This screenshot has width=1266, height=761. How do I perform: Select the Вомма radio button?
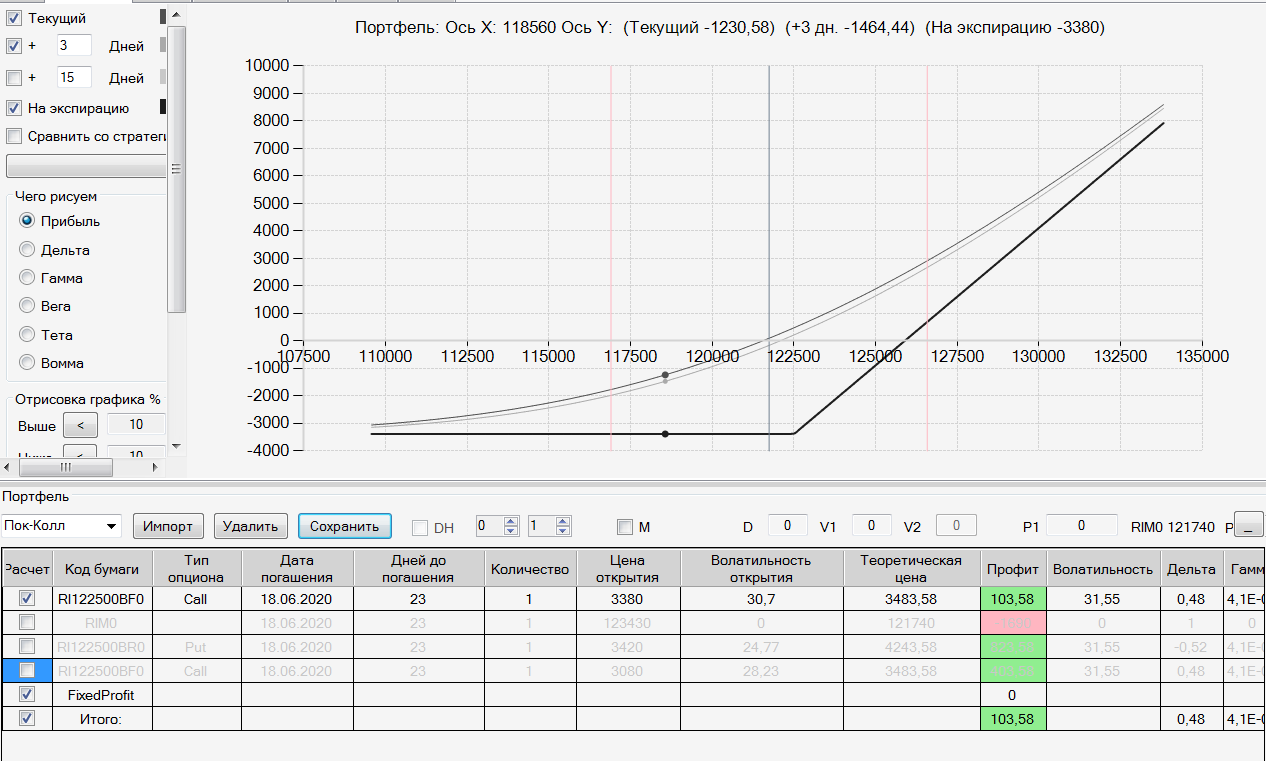pyautogui.click(x=27, y=363)
